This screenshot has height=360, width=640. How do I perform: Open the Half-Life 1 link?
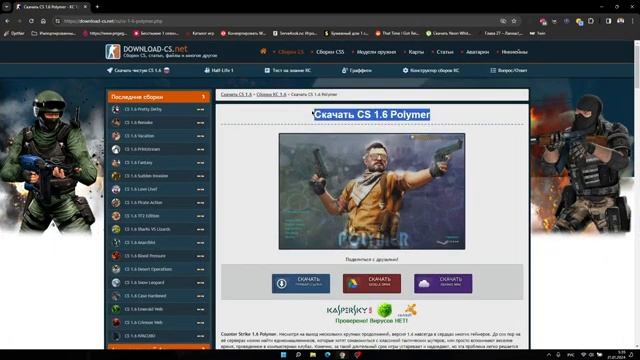pos(219,70)
